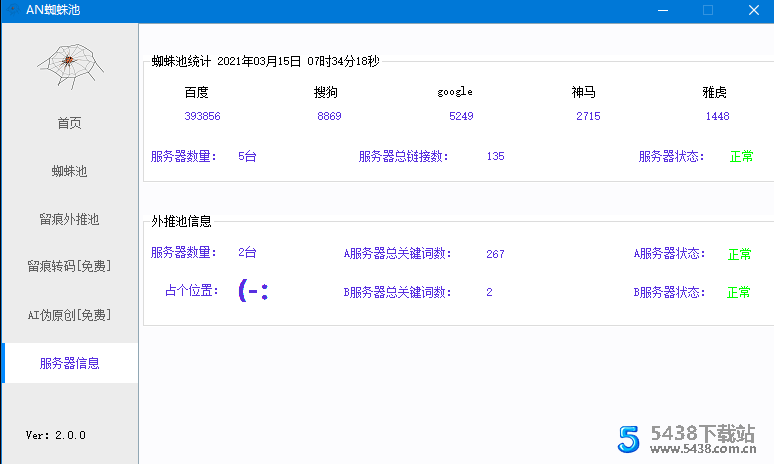
Task: Select 留痕转码[免费] in sidebar
Action: coord(69,267)
